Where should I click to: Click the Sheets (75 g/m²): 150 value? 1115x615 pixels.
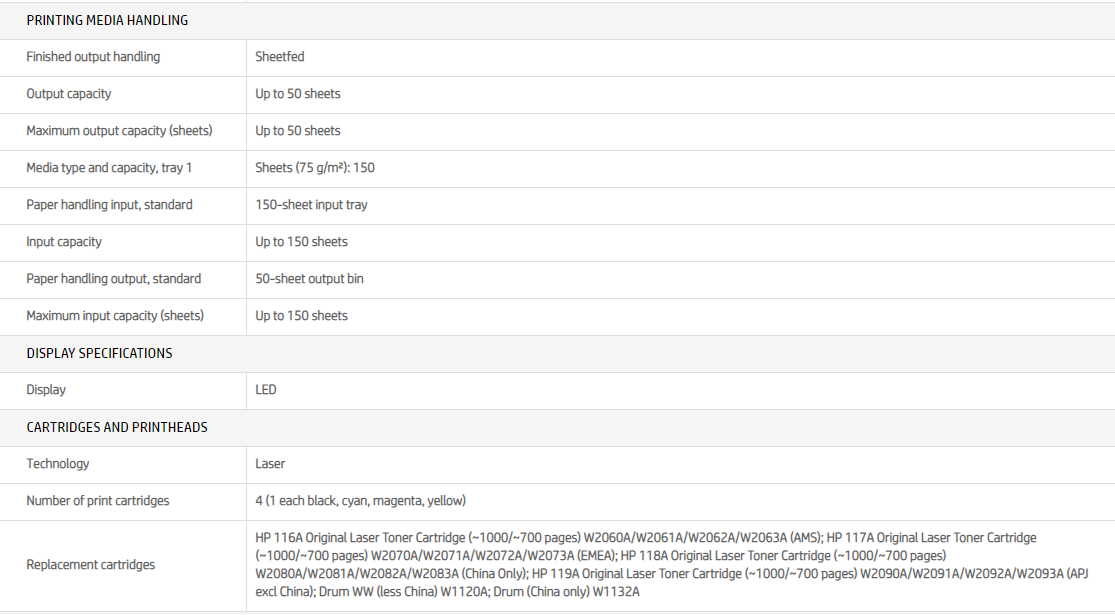click(315, 168)
